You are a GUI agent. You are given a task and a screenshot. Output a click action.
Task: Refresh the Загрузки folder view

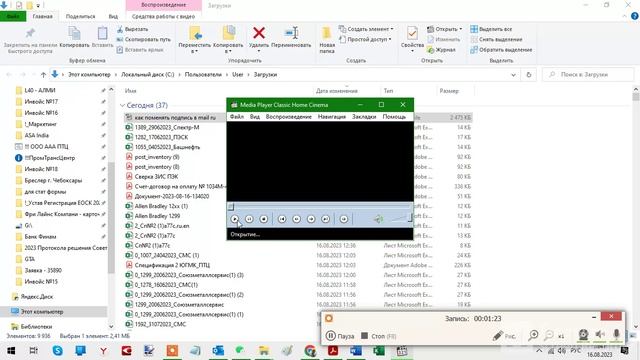(529, 75)
